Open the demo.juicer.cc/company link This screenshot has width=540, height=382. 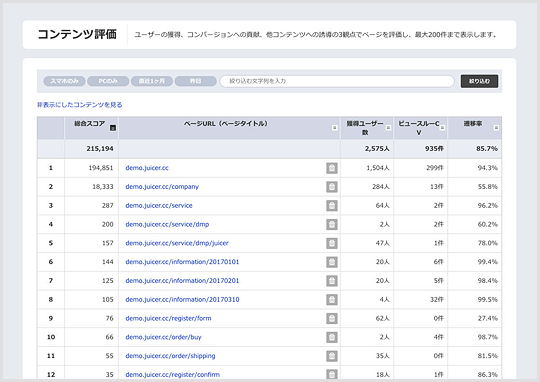pyautogui.click(x=162, y=187)
